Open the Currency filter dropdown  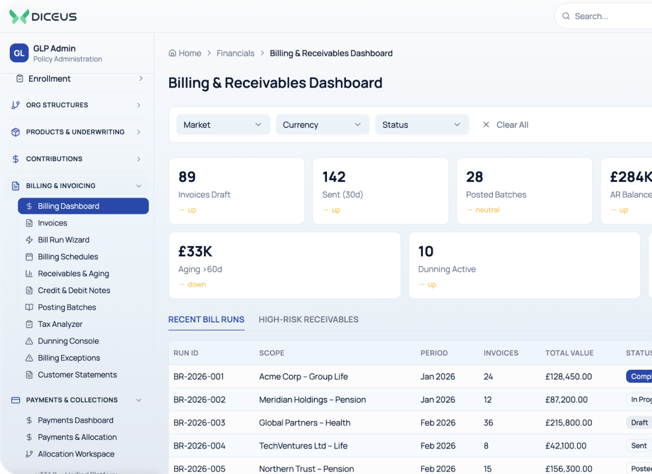(322, 125)
